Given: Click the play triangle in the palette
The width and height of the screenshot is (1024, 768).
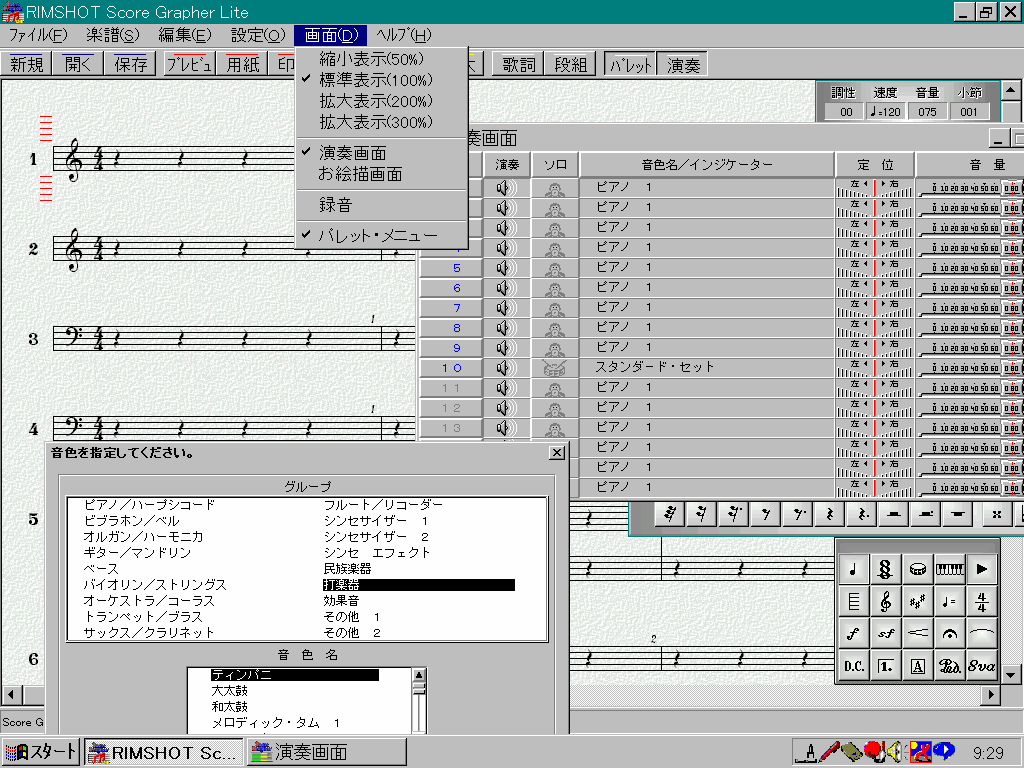Looking at the screenshot, I should click(x=982, y=569).
